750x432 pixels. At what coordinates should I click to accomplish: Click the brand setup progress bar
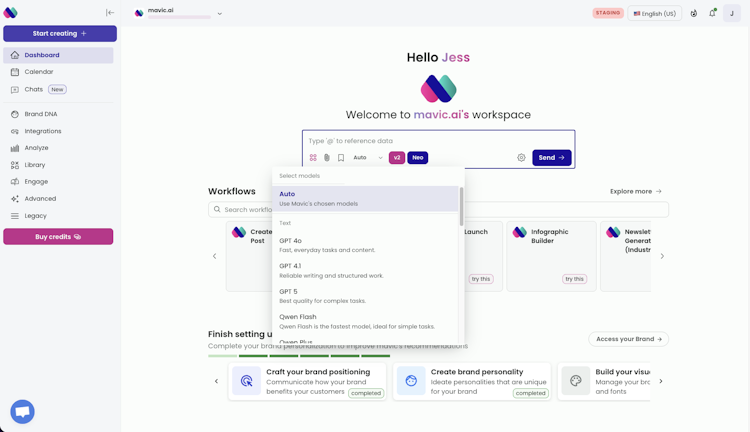[x=299, y=356]
